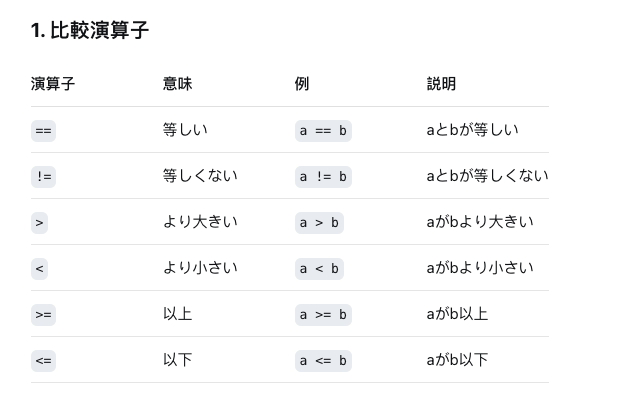
Task: Click the "a != b" example code
Action: pyautogui.click(x=324, y=177)
